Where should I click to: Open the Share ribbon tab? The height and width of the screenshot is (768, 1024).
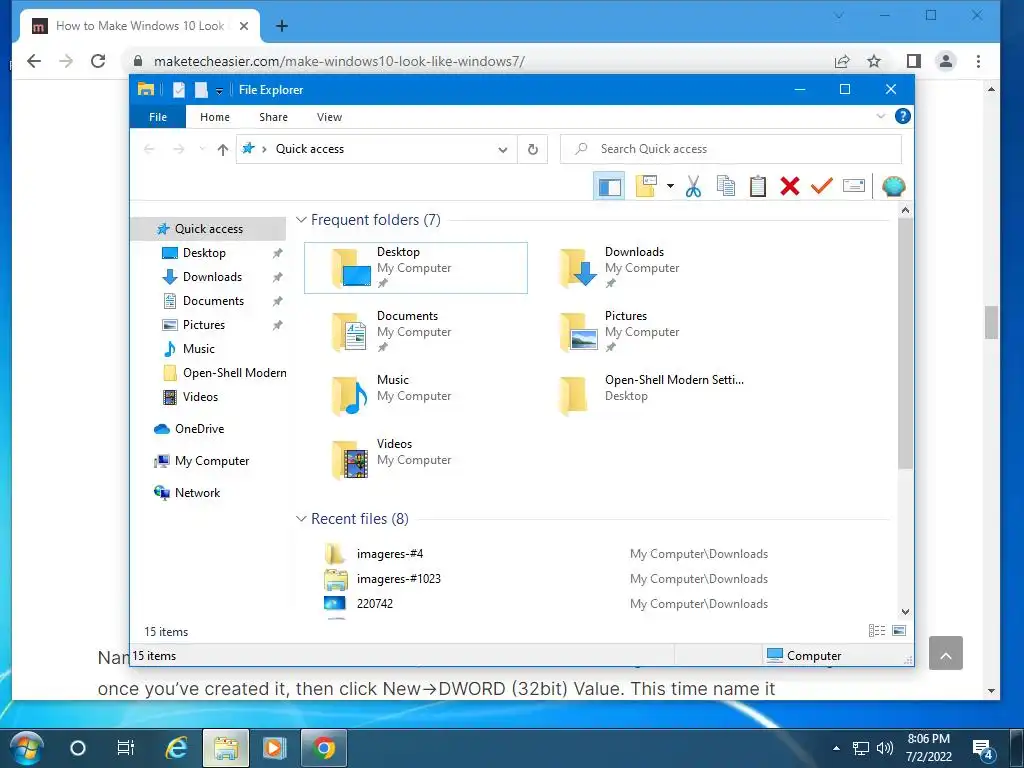[x=273, y=117]
